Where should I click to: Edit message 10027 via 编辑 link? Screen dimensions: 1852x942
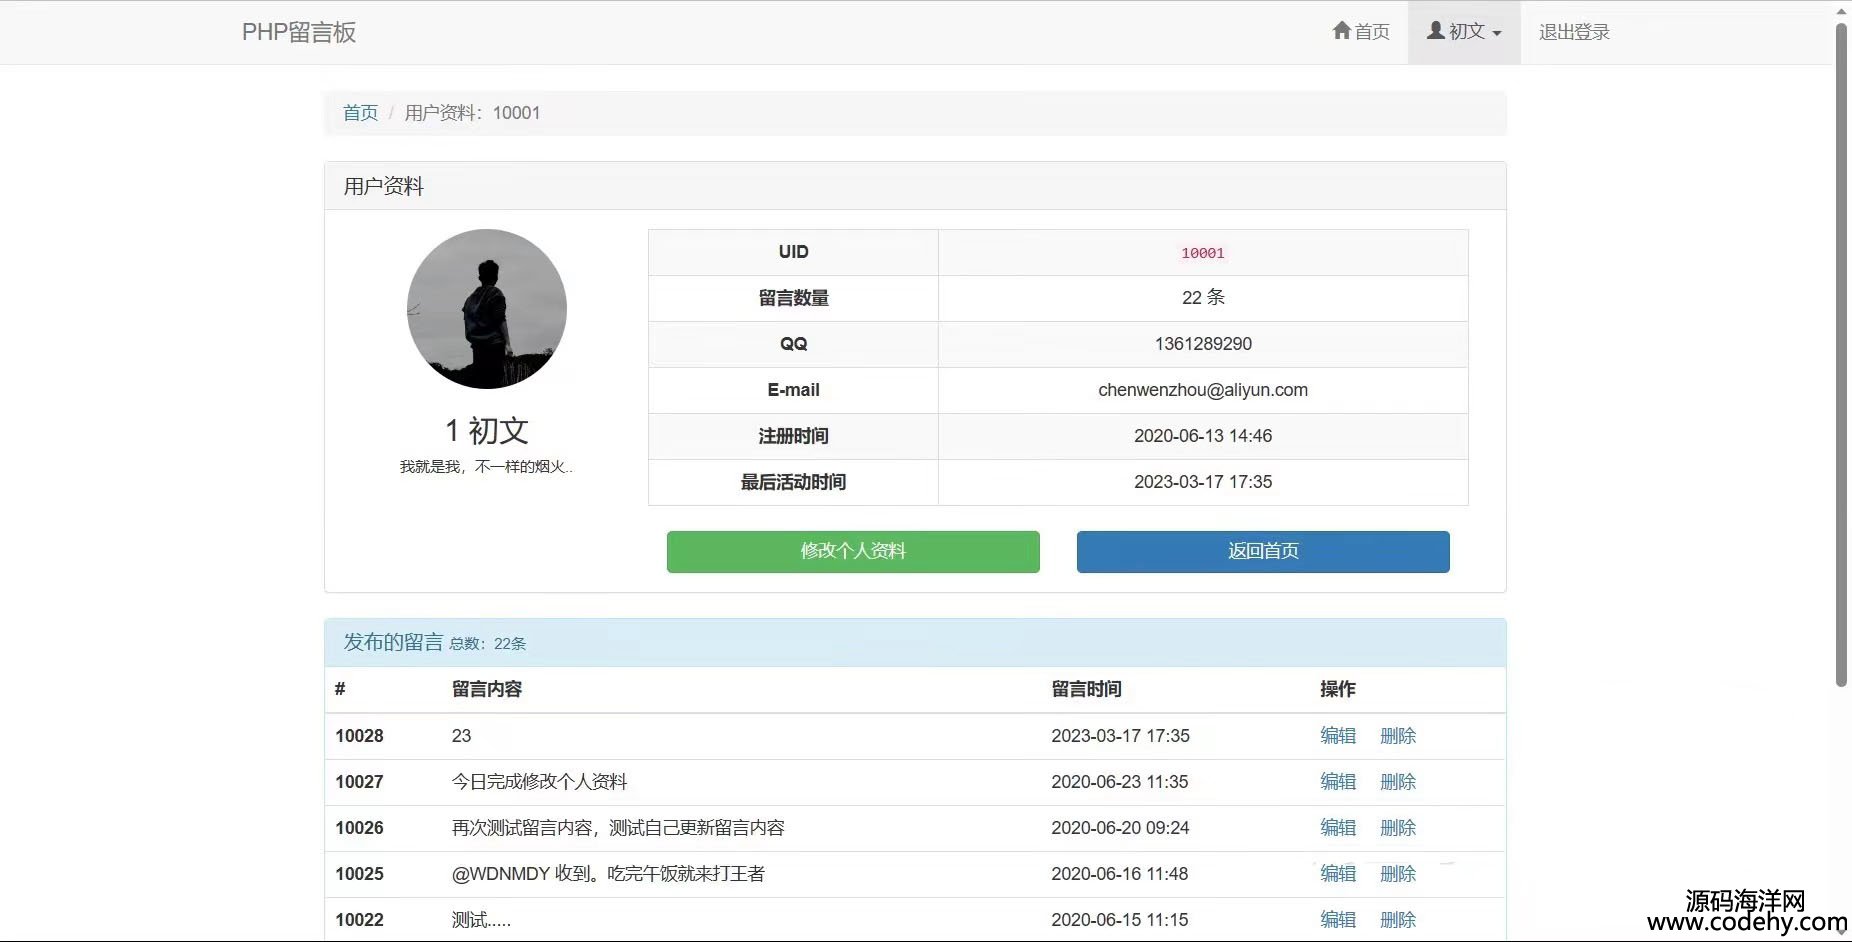click(x=1337, y=782)
